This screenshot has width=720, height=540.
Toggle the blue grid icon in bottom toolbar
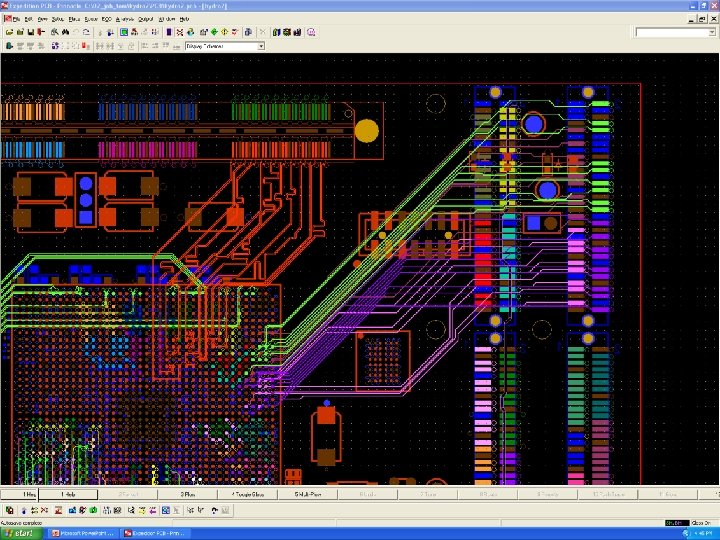[166, 510]
